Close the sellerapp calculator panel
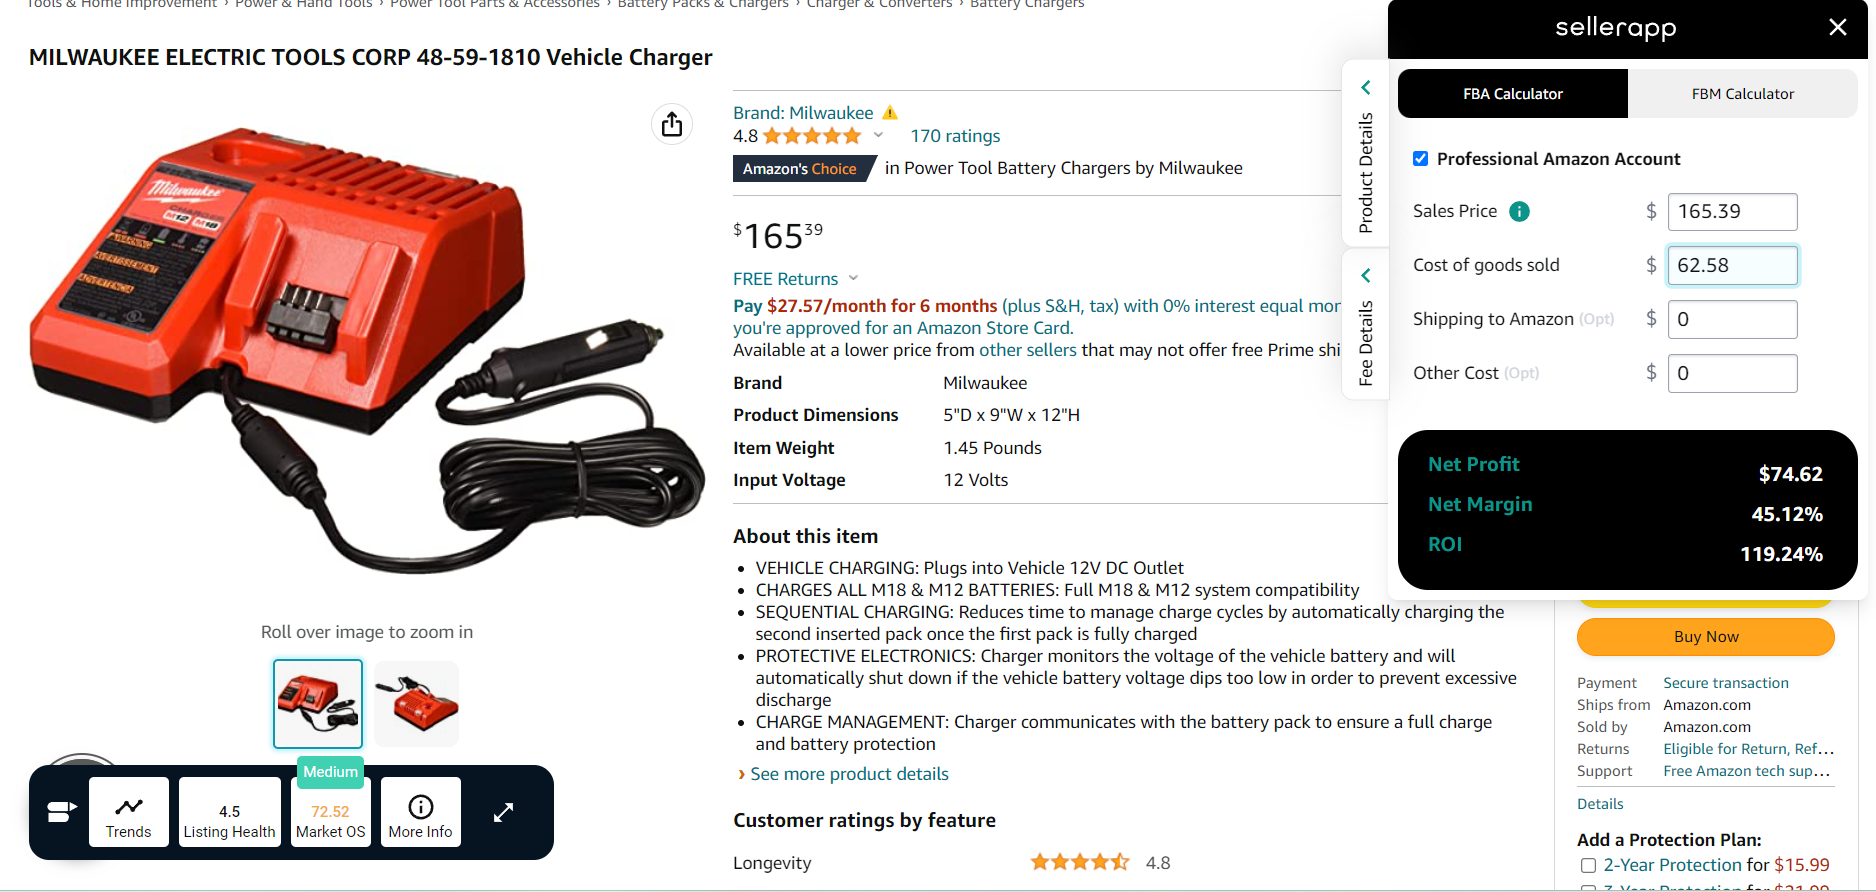 tap(1838, 28)
